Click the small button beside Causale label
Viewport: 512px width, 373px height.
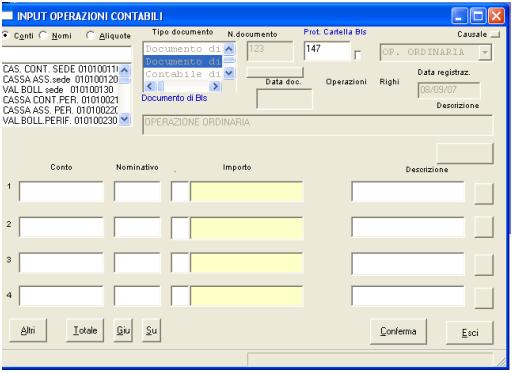496,34
